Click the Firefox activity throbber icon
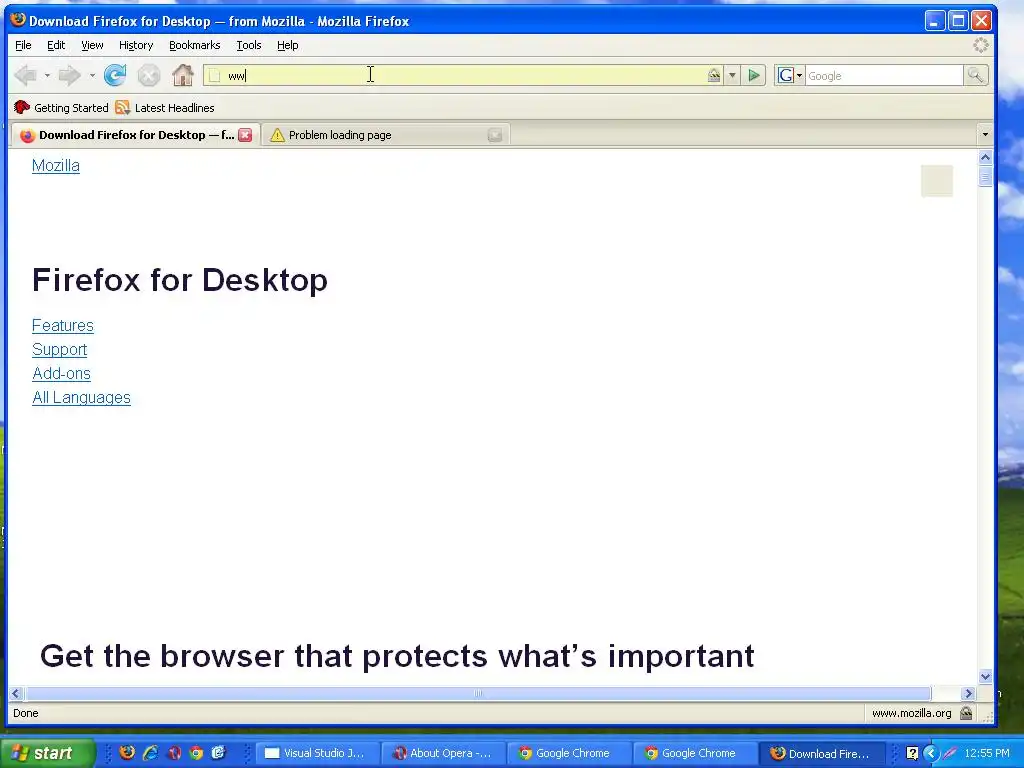 980,45
